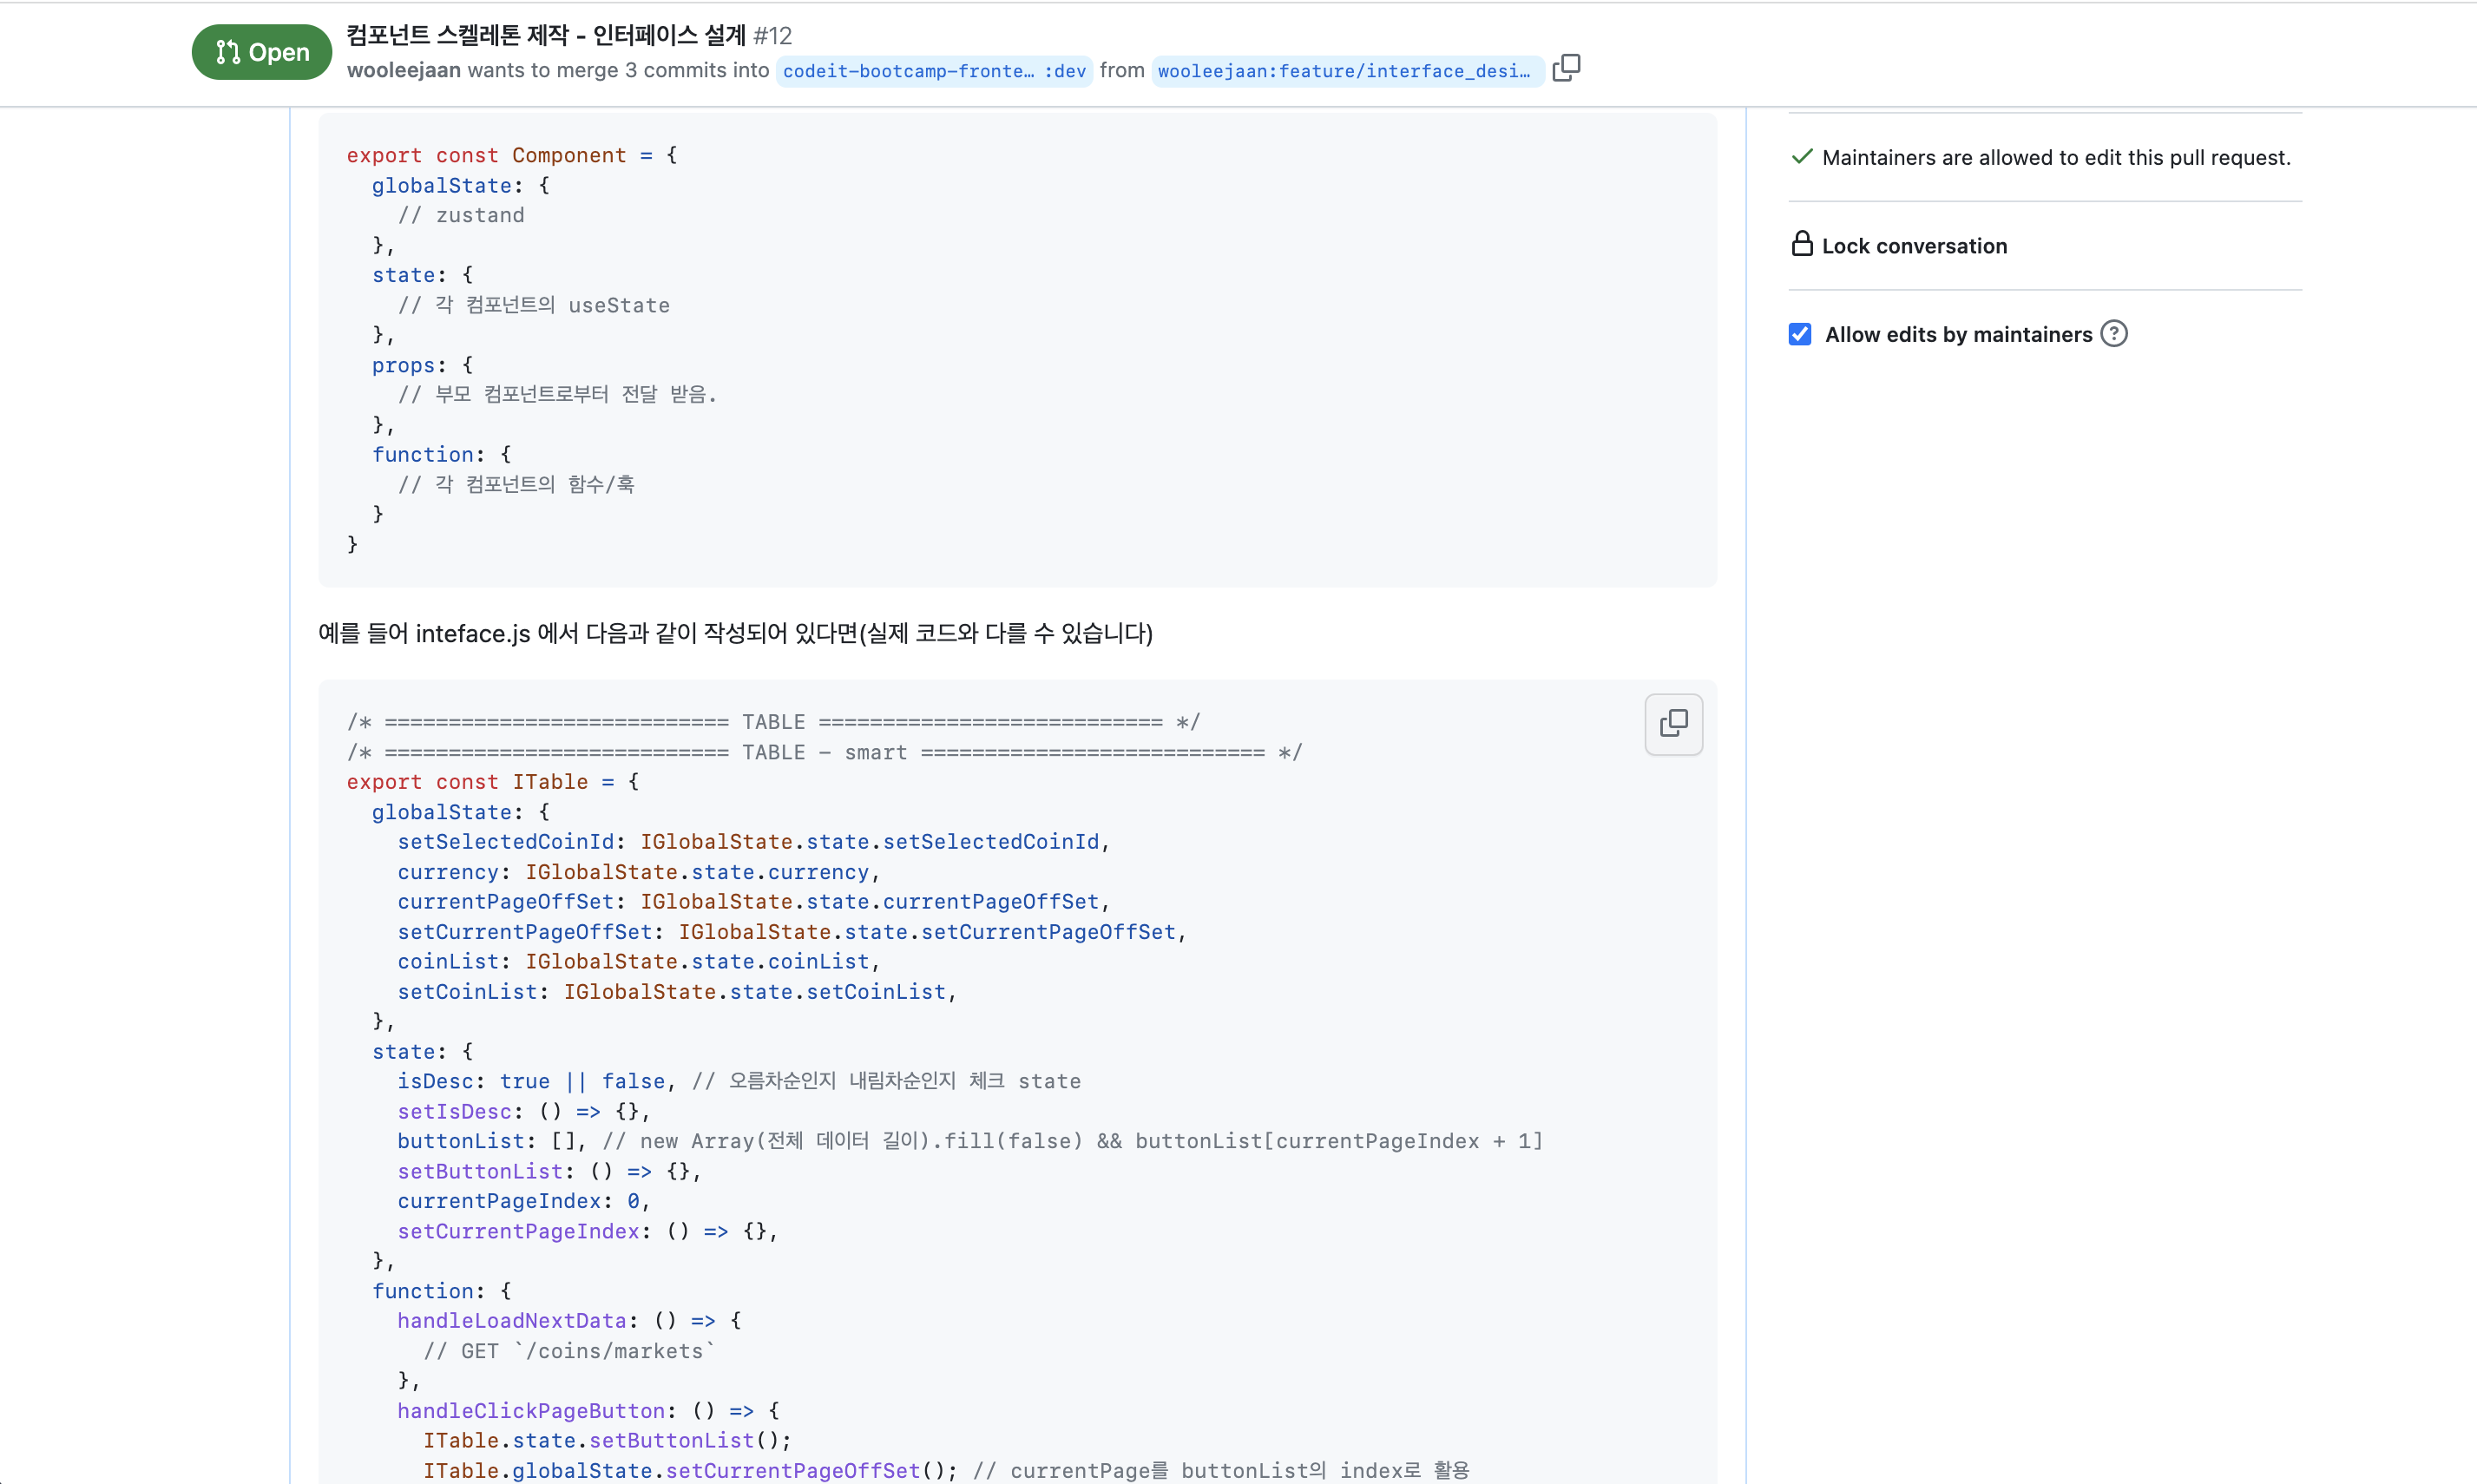Image resolution: width=2477 pixels, height=1484 pixels.
Task: Click the padlock icon
Action: pos(1801,245)
